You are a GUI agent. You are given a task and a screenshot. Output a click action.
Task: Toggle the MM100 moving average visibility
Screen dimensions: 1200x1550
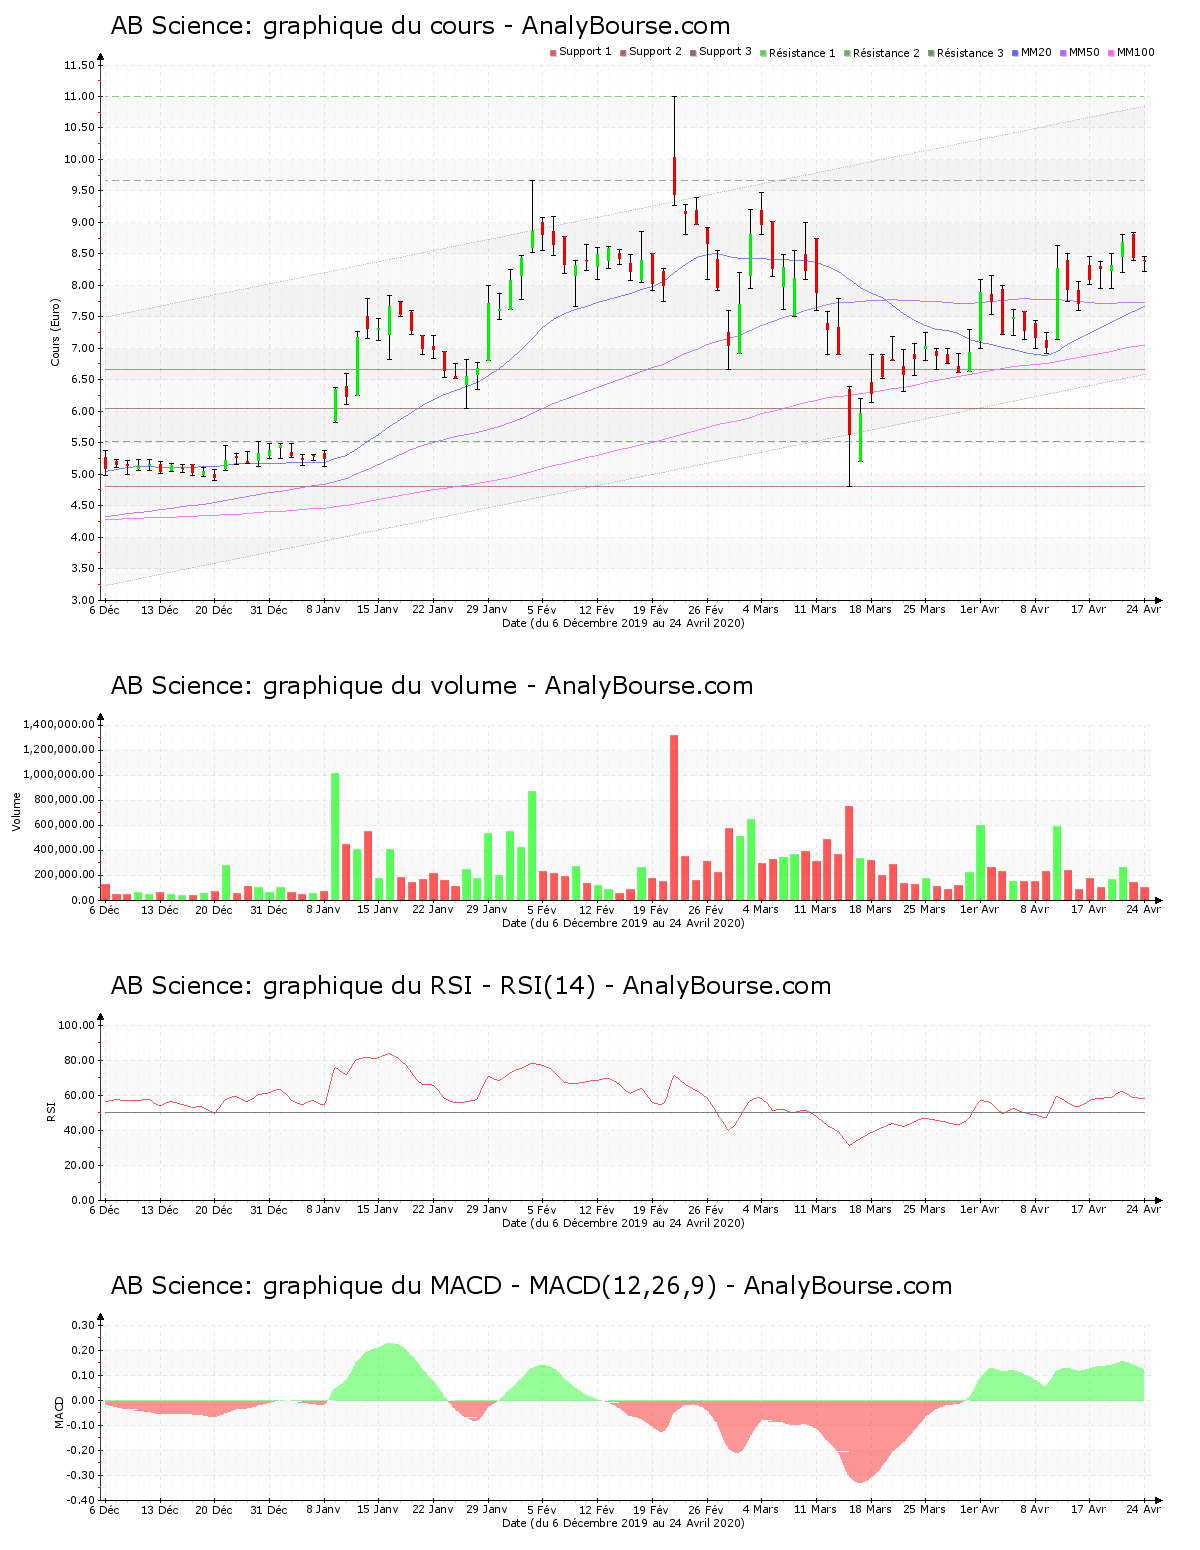pyautogui.click(x=1110, y=53)
